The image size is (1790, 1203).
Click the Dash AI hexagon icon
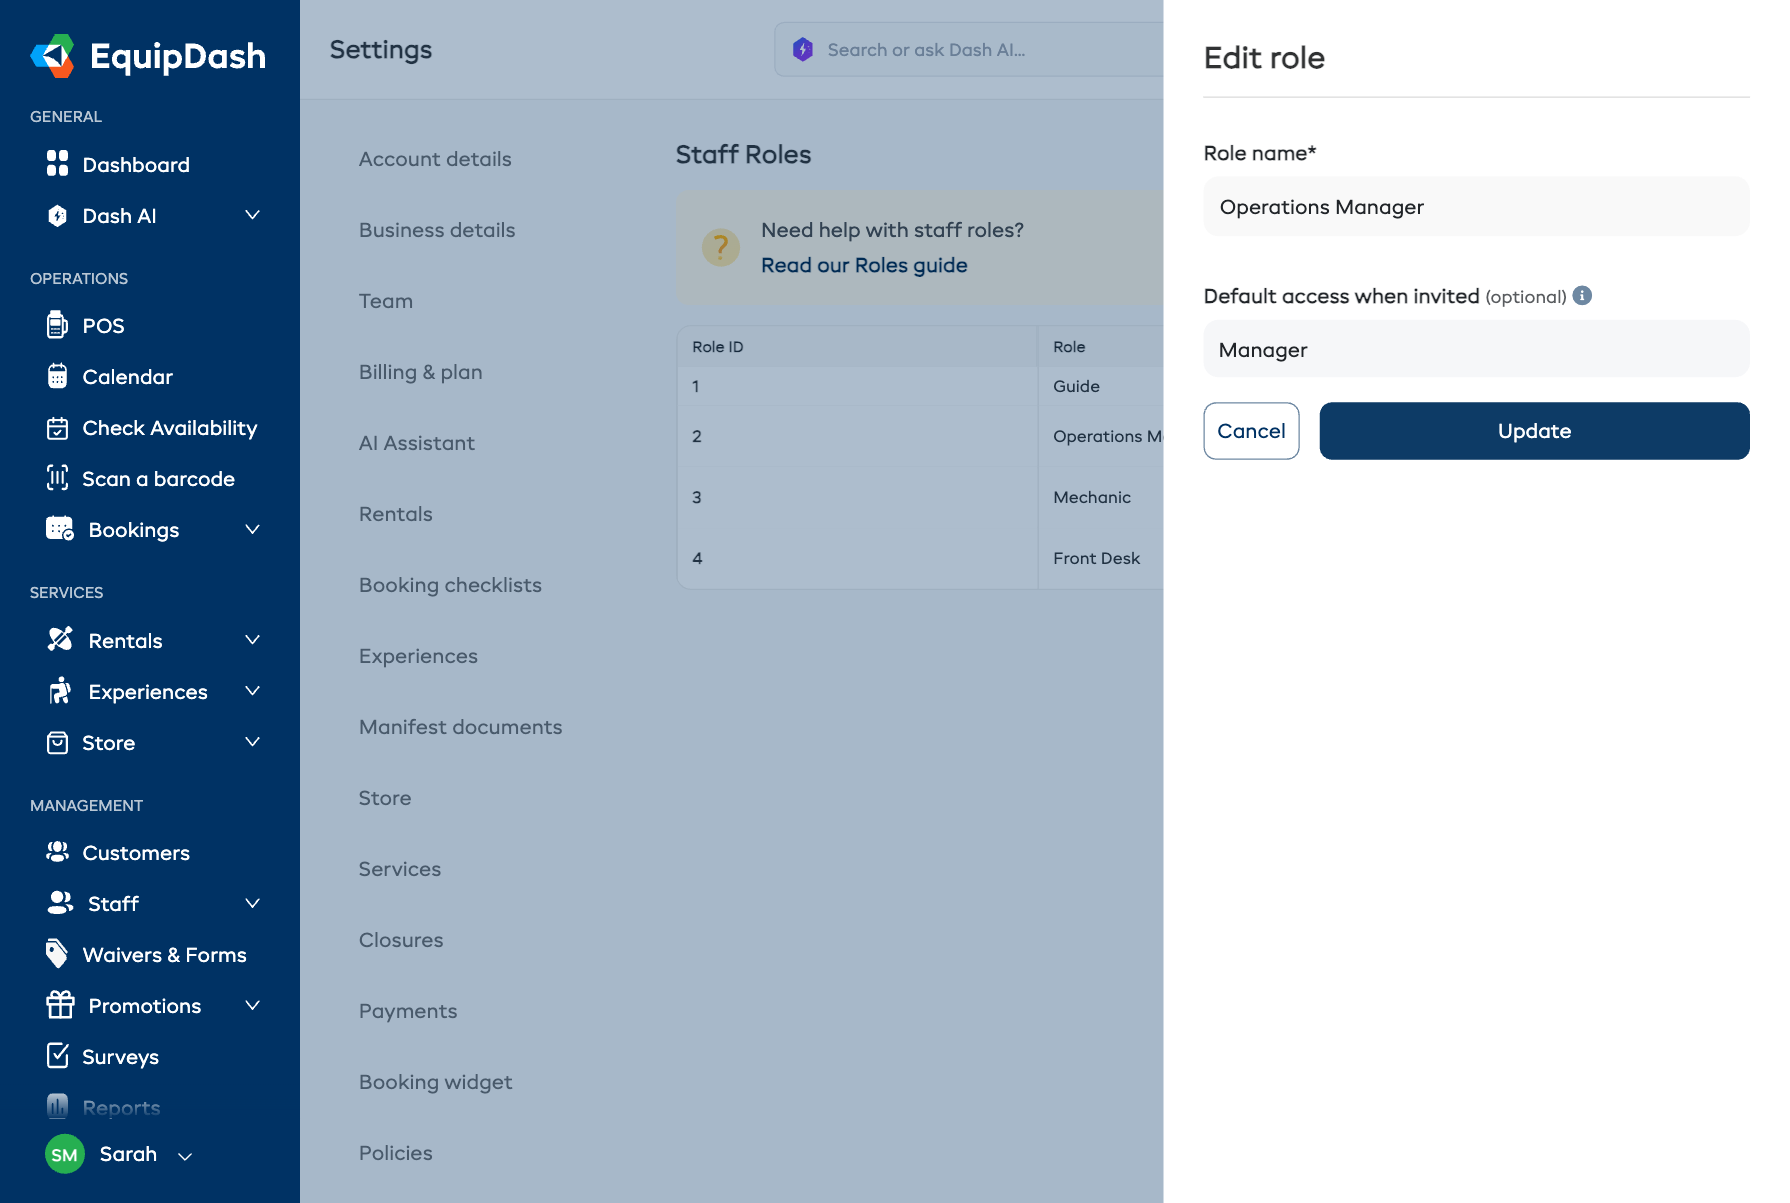[58, 216]
